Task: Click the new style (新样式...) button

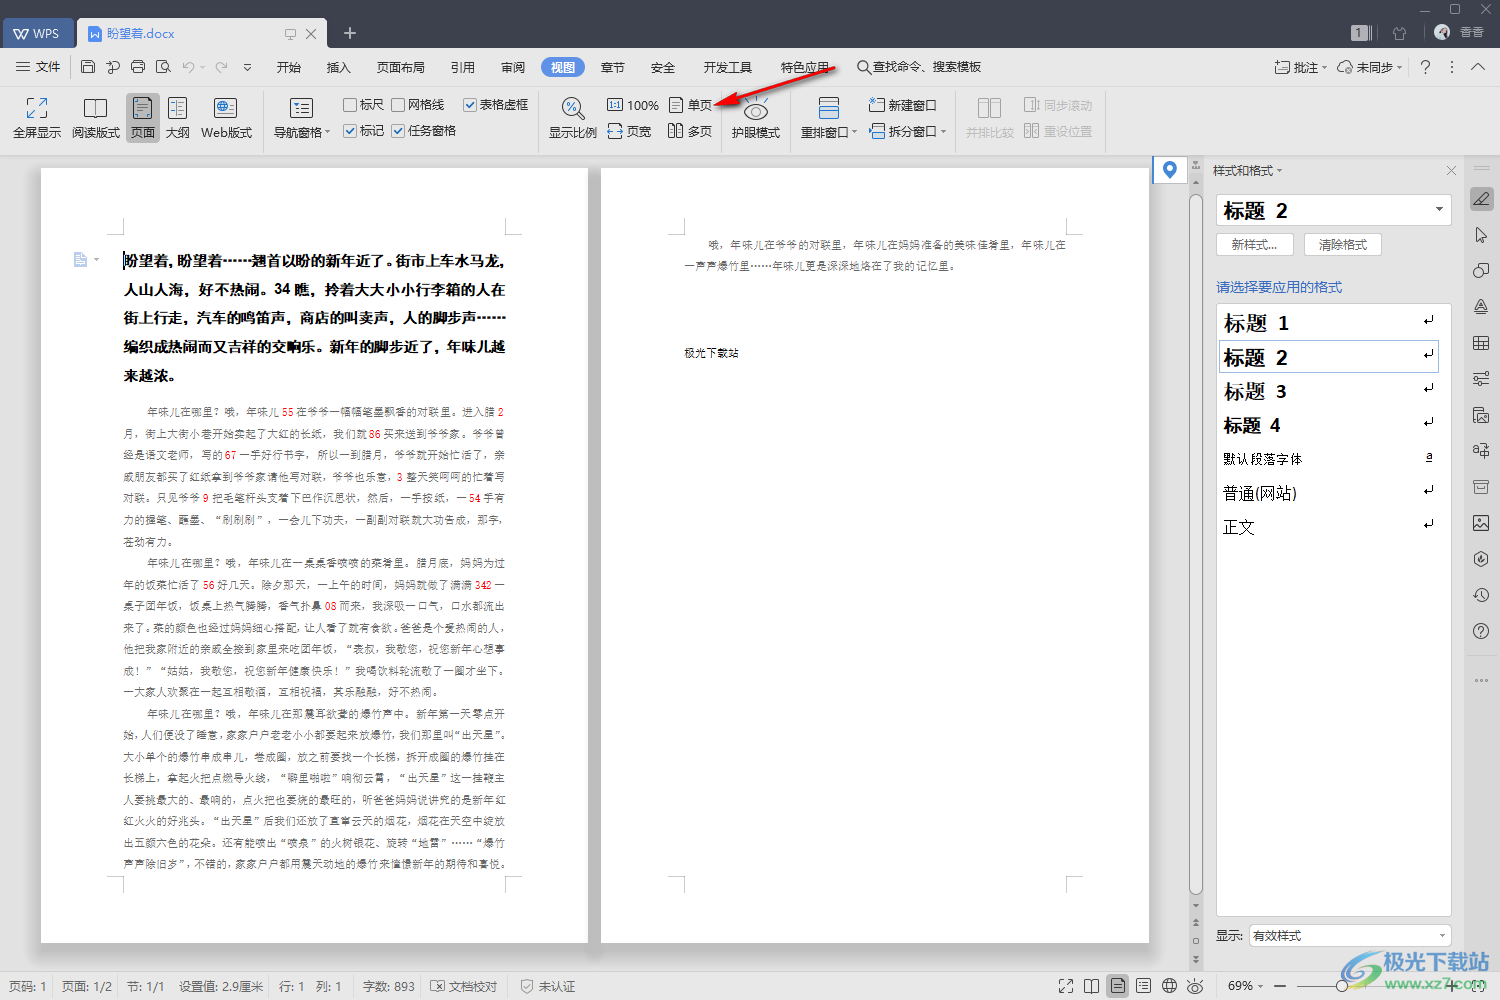Action: pyautogui.click(x=1255, y=244)
